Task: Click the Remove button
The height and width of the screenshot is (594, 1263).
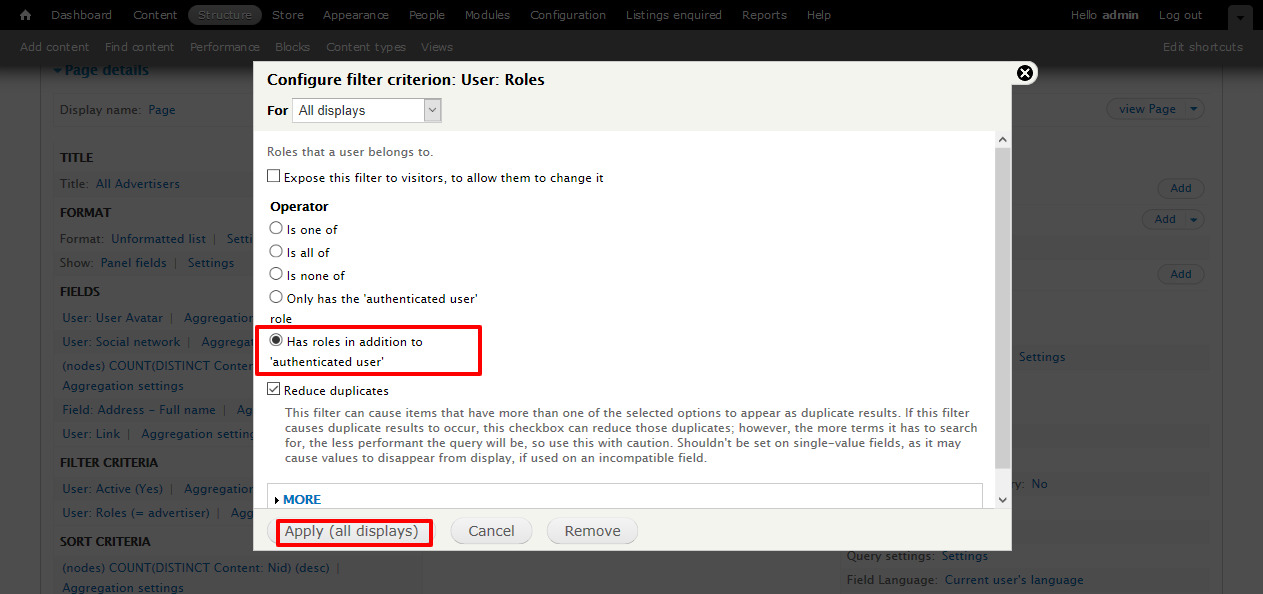Action: 592,531
